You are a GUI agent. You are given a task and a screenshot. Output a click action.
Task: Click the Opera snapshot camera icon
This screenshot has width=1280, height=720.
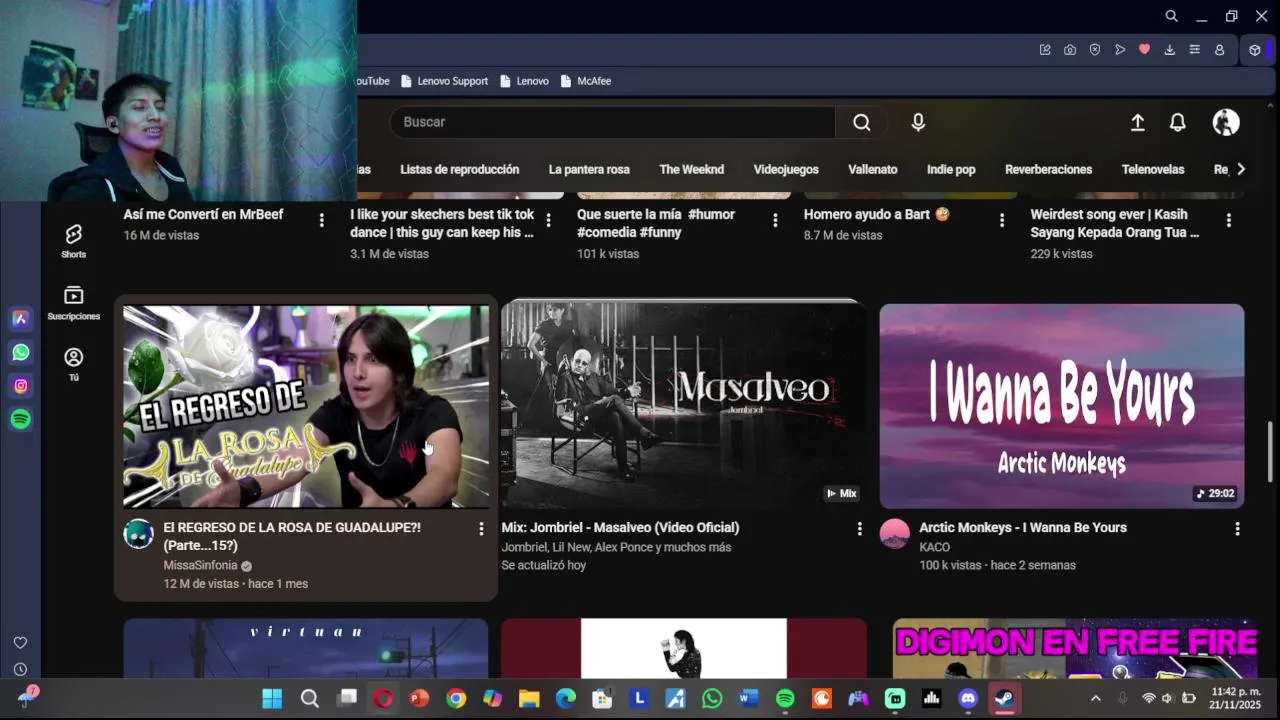[1070, 50]
